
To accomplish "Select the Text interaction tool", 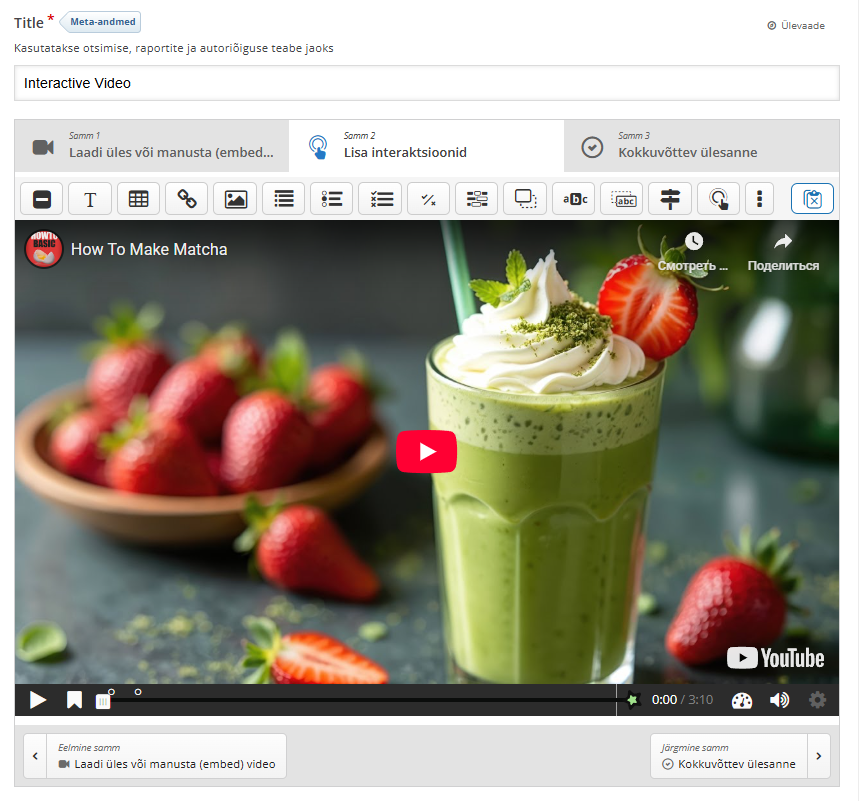I will [90, 199].
